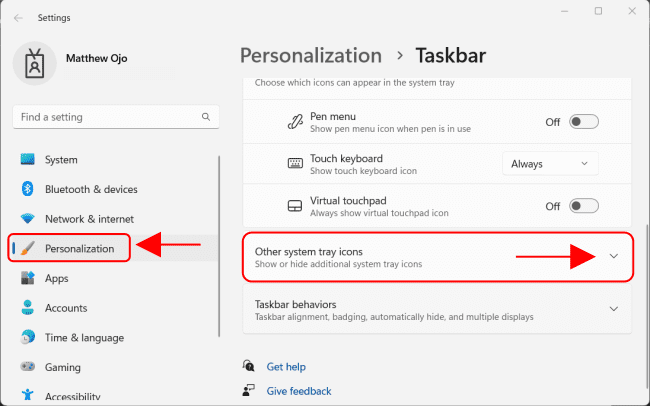The height and width of the screenshot is (406, 650).
Task: Click the Other system tray icons title
Action: pos(309,252)
